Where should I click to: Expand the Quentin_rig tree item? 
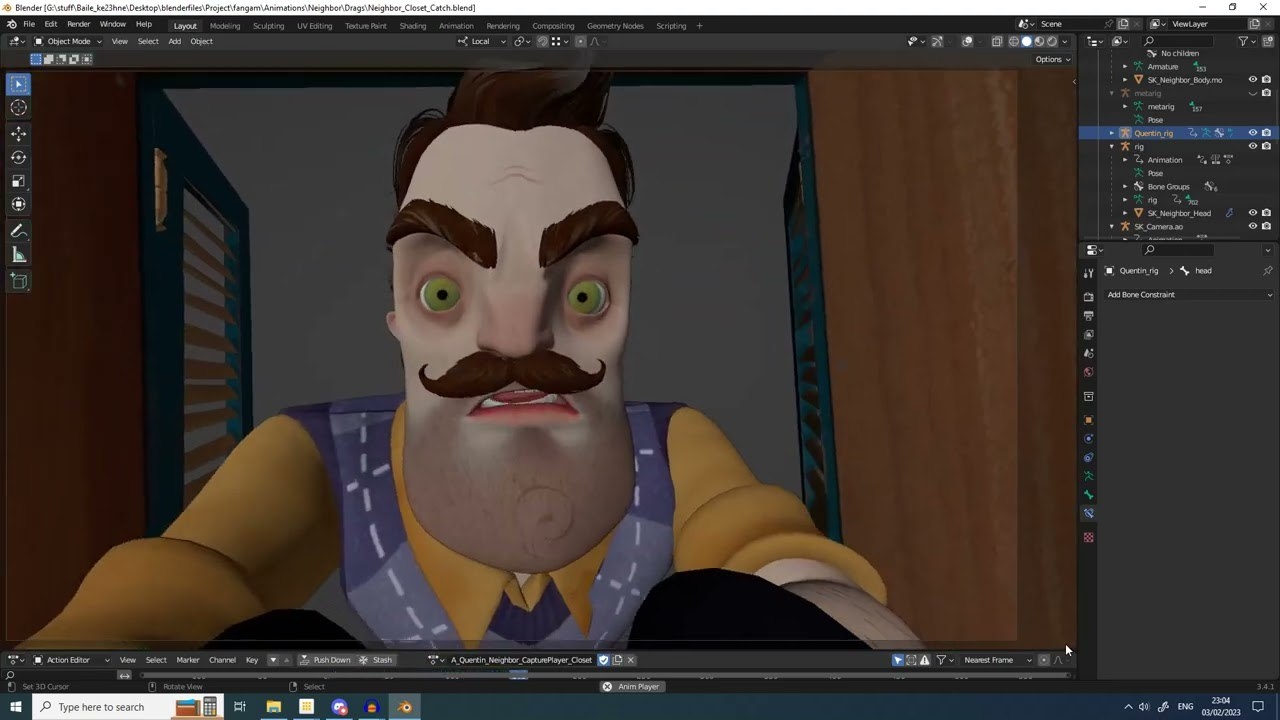[1111, 133]
